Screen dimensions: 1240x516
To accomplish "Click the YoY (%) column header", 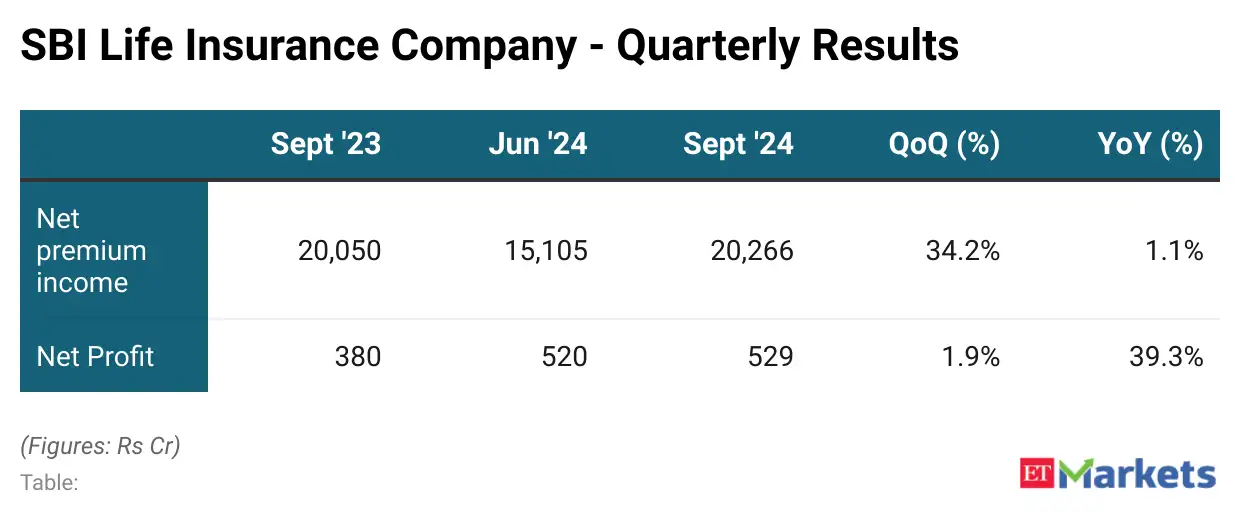I will tap(1150, 145).
